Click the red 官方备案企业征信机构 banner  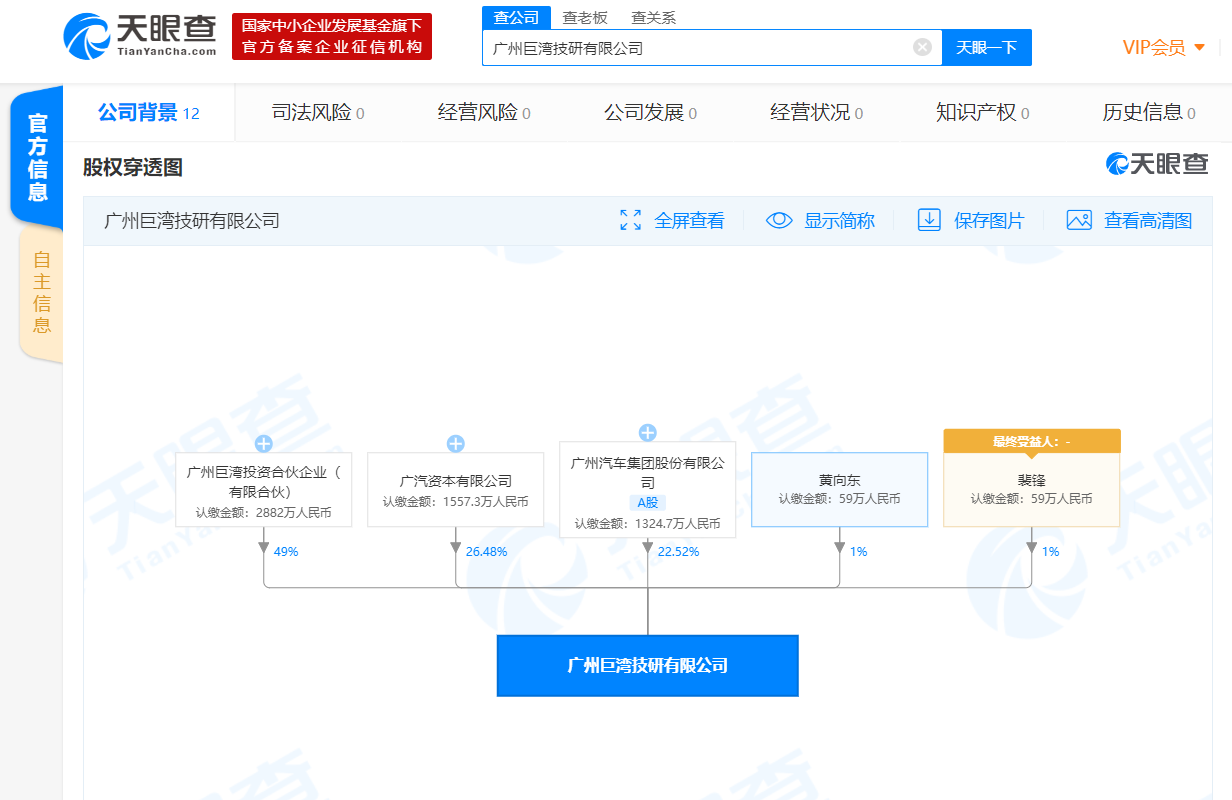(332, 36)
